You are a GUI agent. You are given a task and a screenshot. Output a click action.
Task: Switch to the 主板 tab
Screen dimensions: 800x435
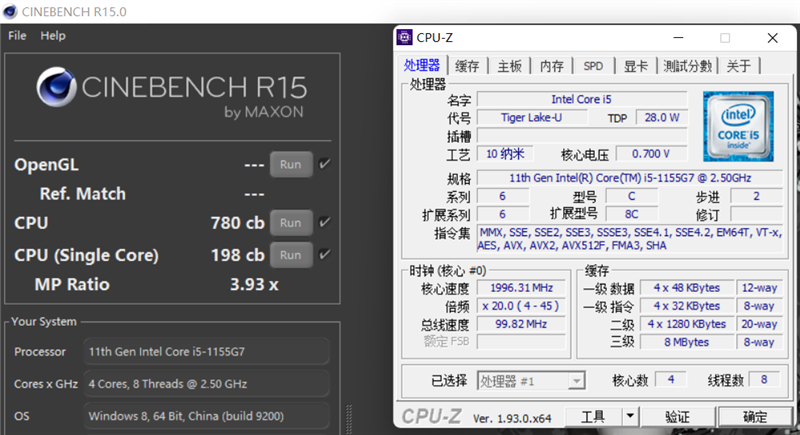pos(509,66)
